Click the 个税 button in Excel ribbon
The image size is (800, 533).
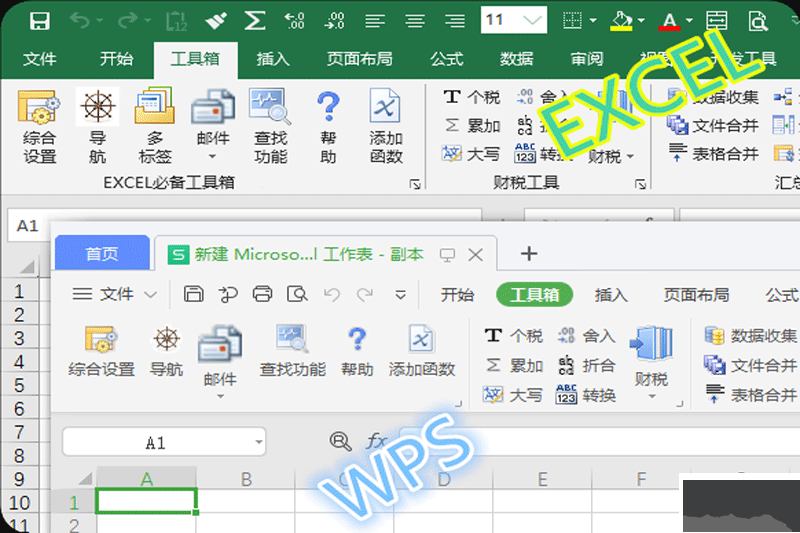tap(471, 96)
